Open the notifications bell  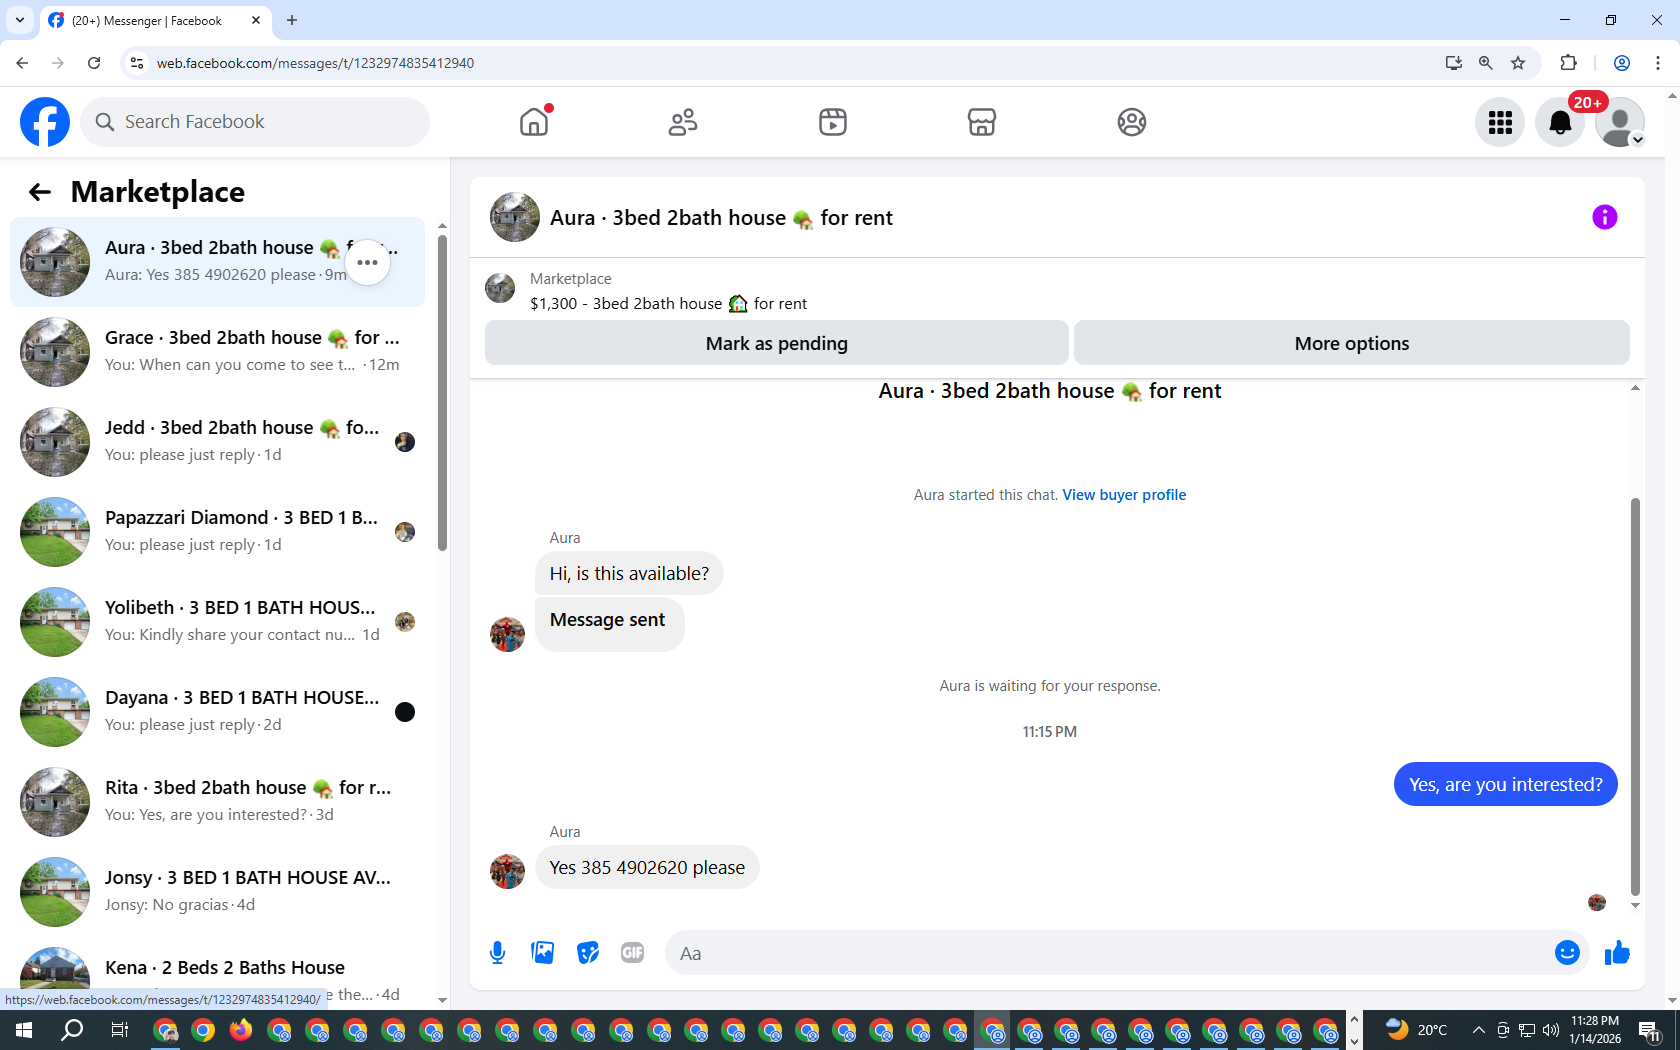pyautogui.click(x=1560, y=122)
